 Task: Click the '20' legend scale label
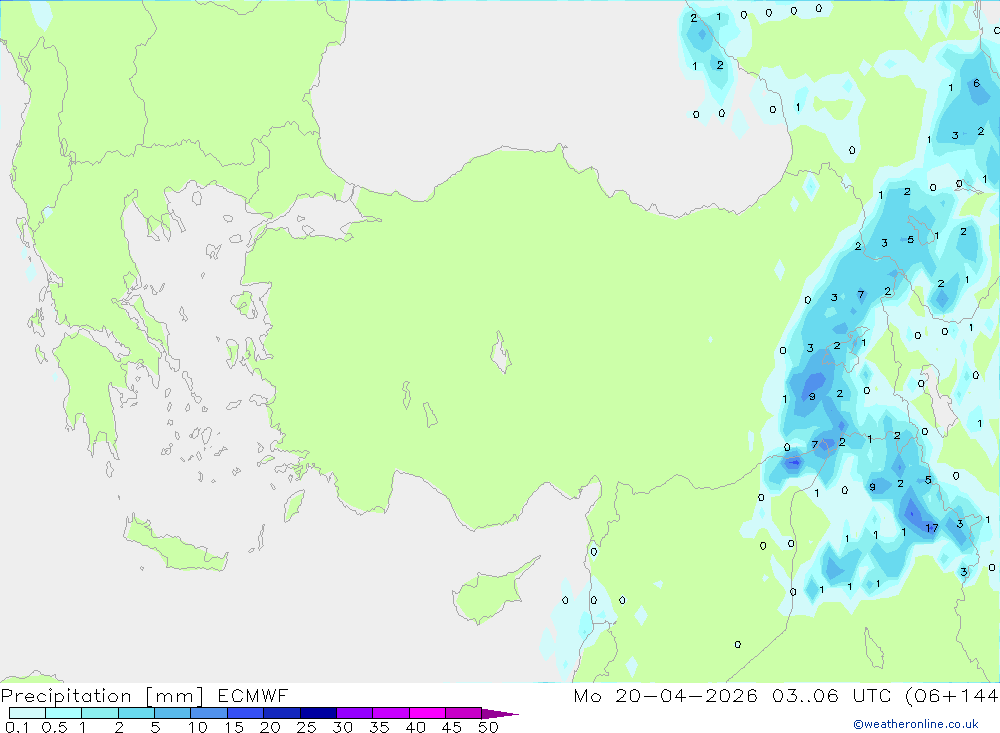pos(270,727)
